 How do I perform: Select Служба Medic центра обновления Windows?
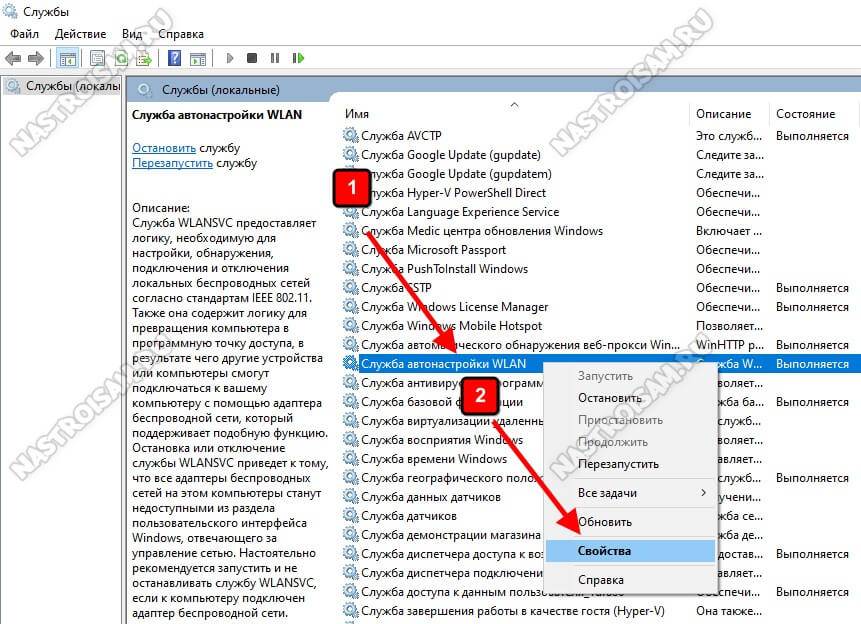tap(482, 231)
